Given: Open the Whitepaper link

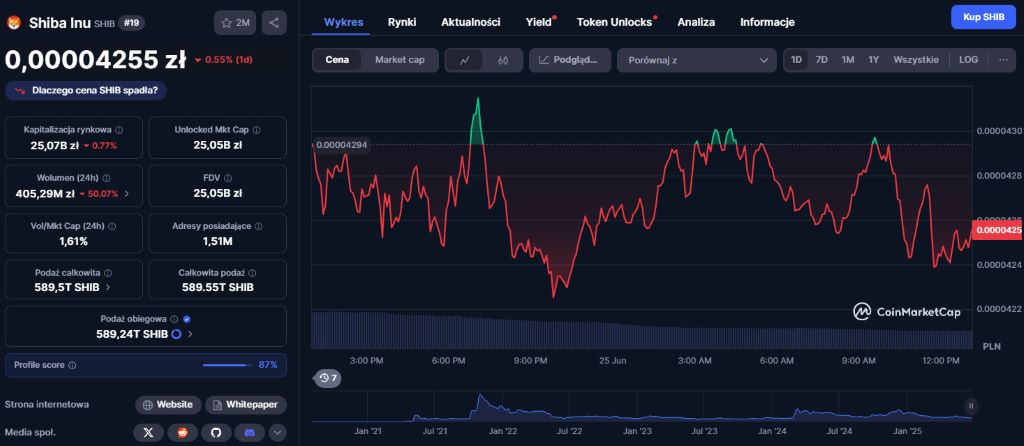Looking at the screenshot, I should click(246, 405).
